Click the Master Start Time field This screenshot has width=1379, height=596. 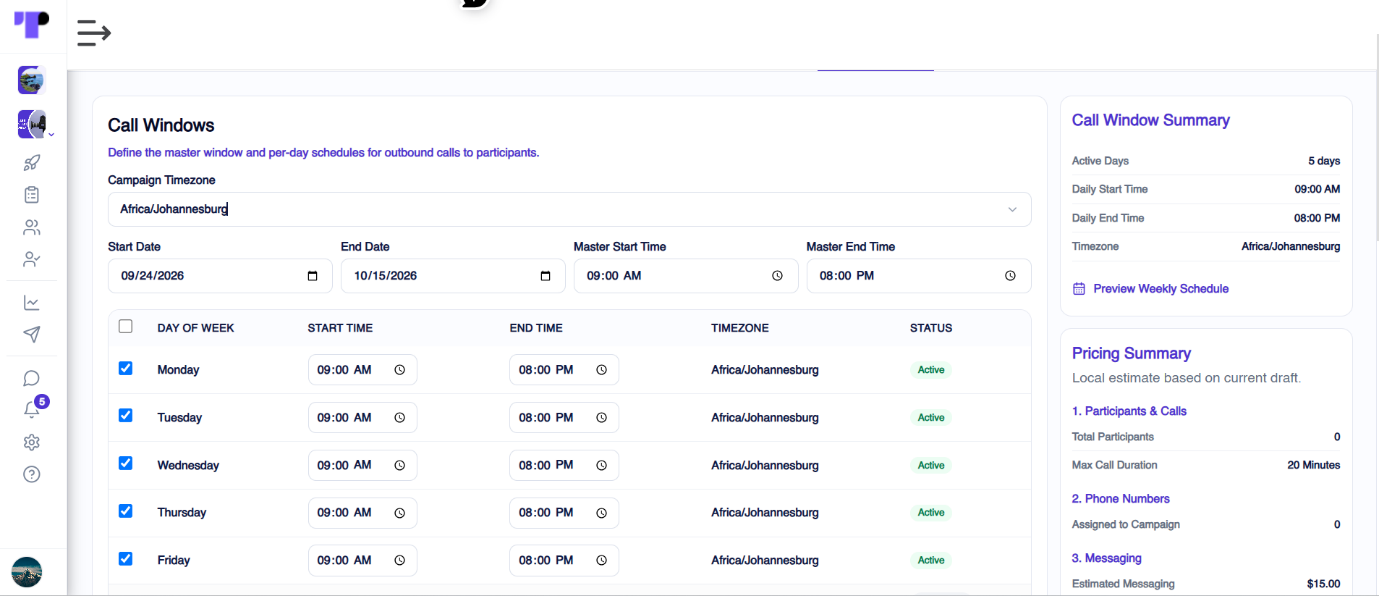click(x=686, y=276)
